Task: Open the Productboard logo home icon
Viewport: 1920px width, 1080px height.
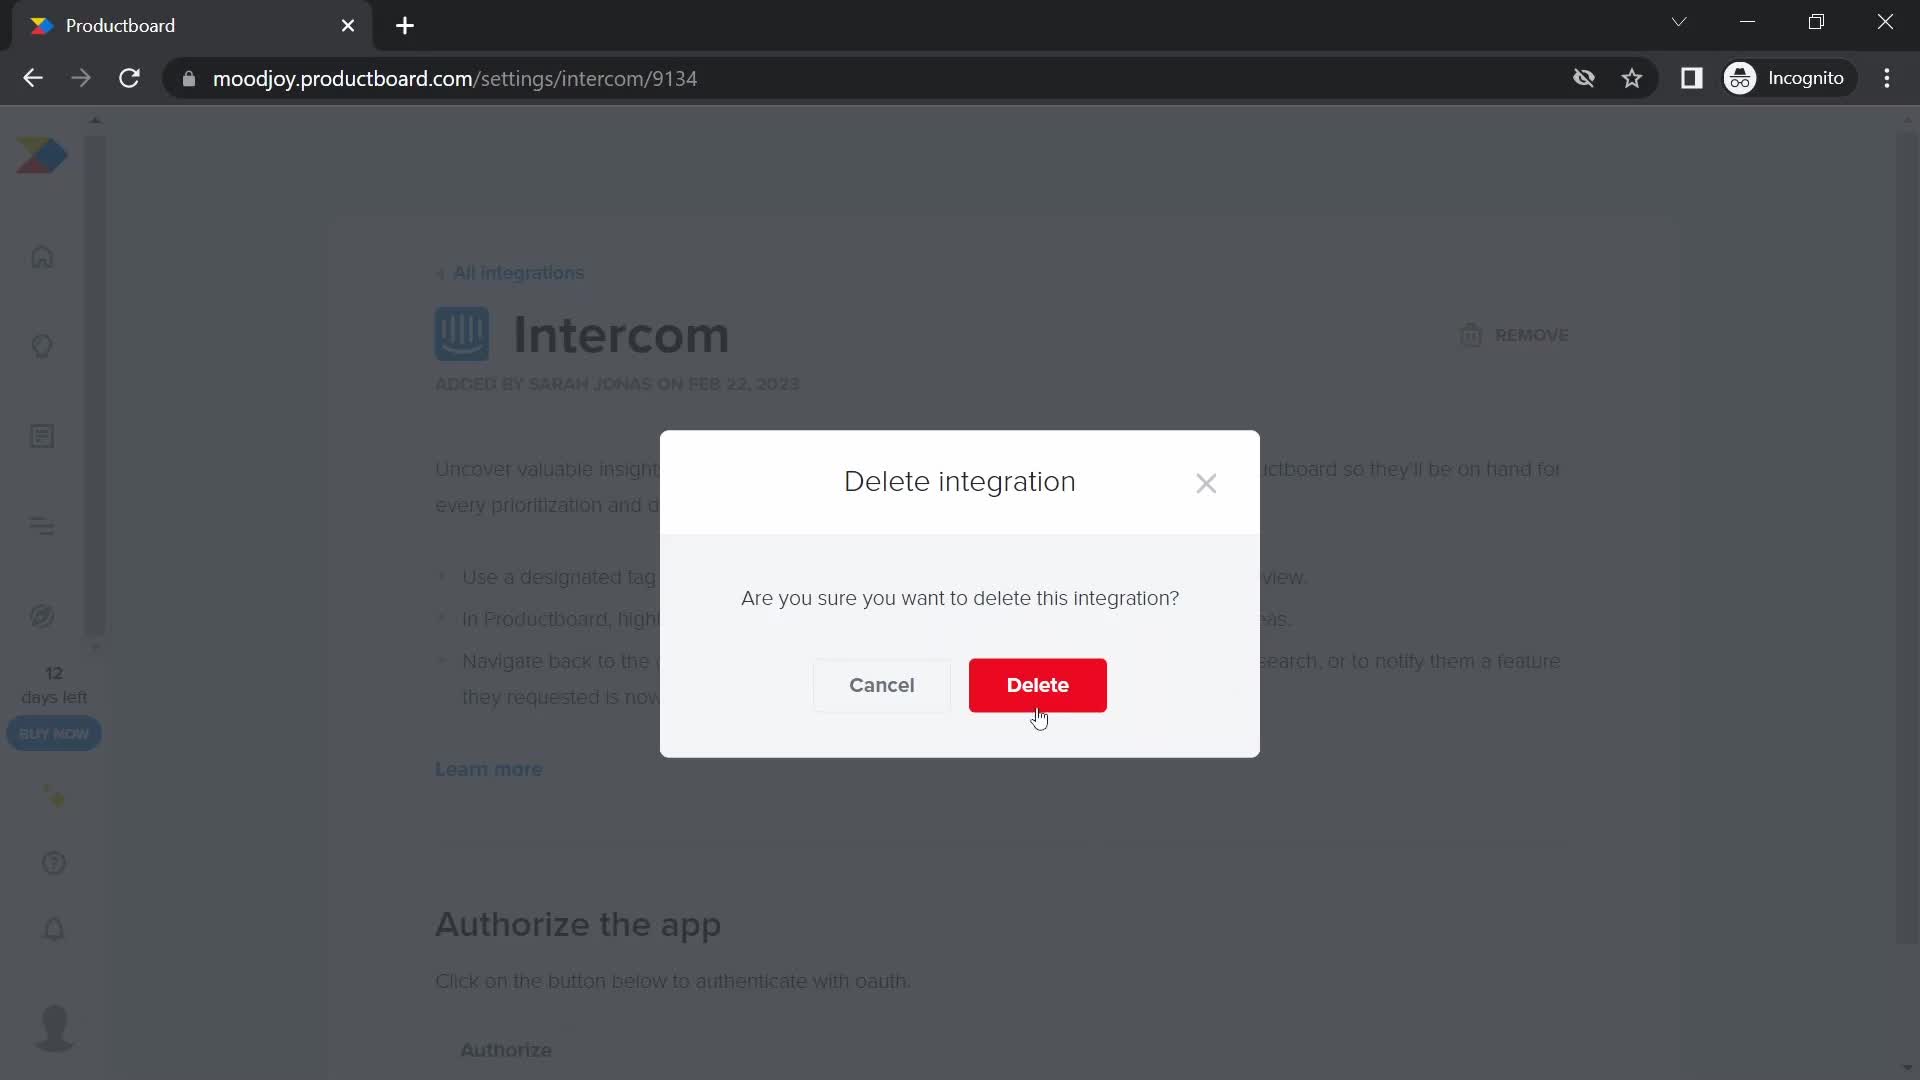Action: [42, 156]
